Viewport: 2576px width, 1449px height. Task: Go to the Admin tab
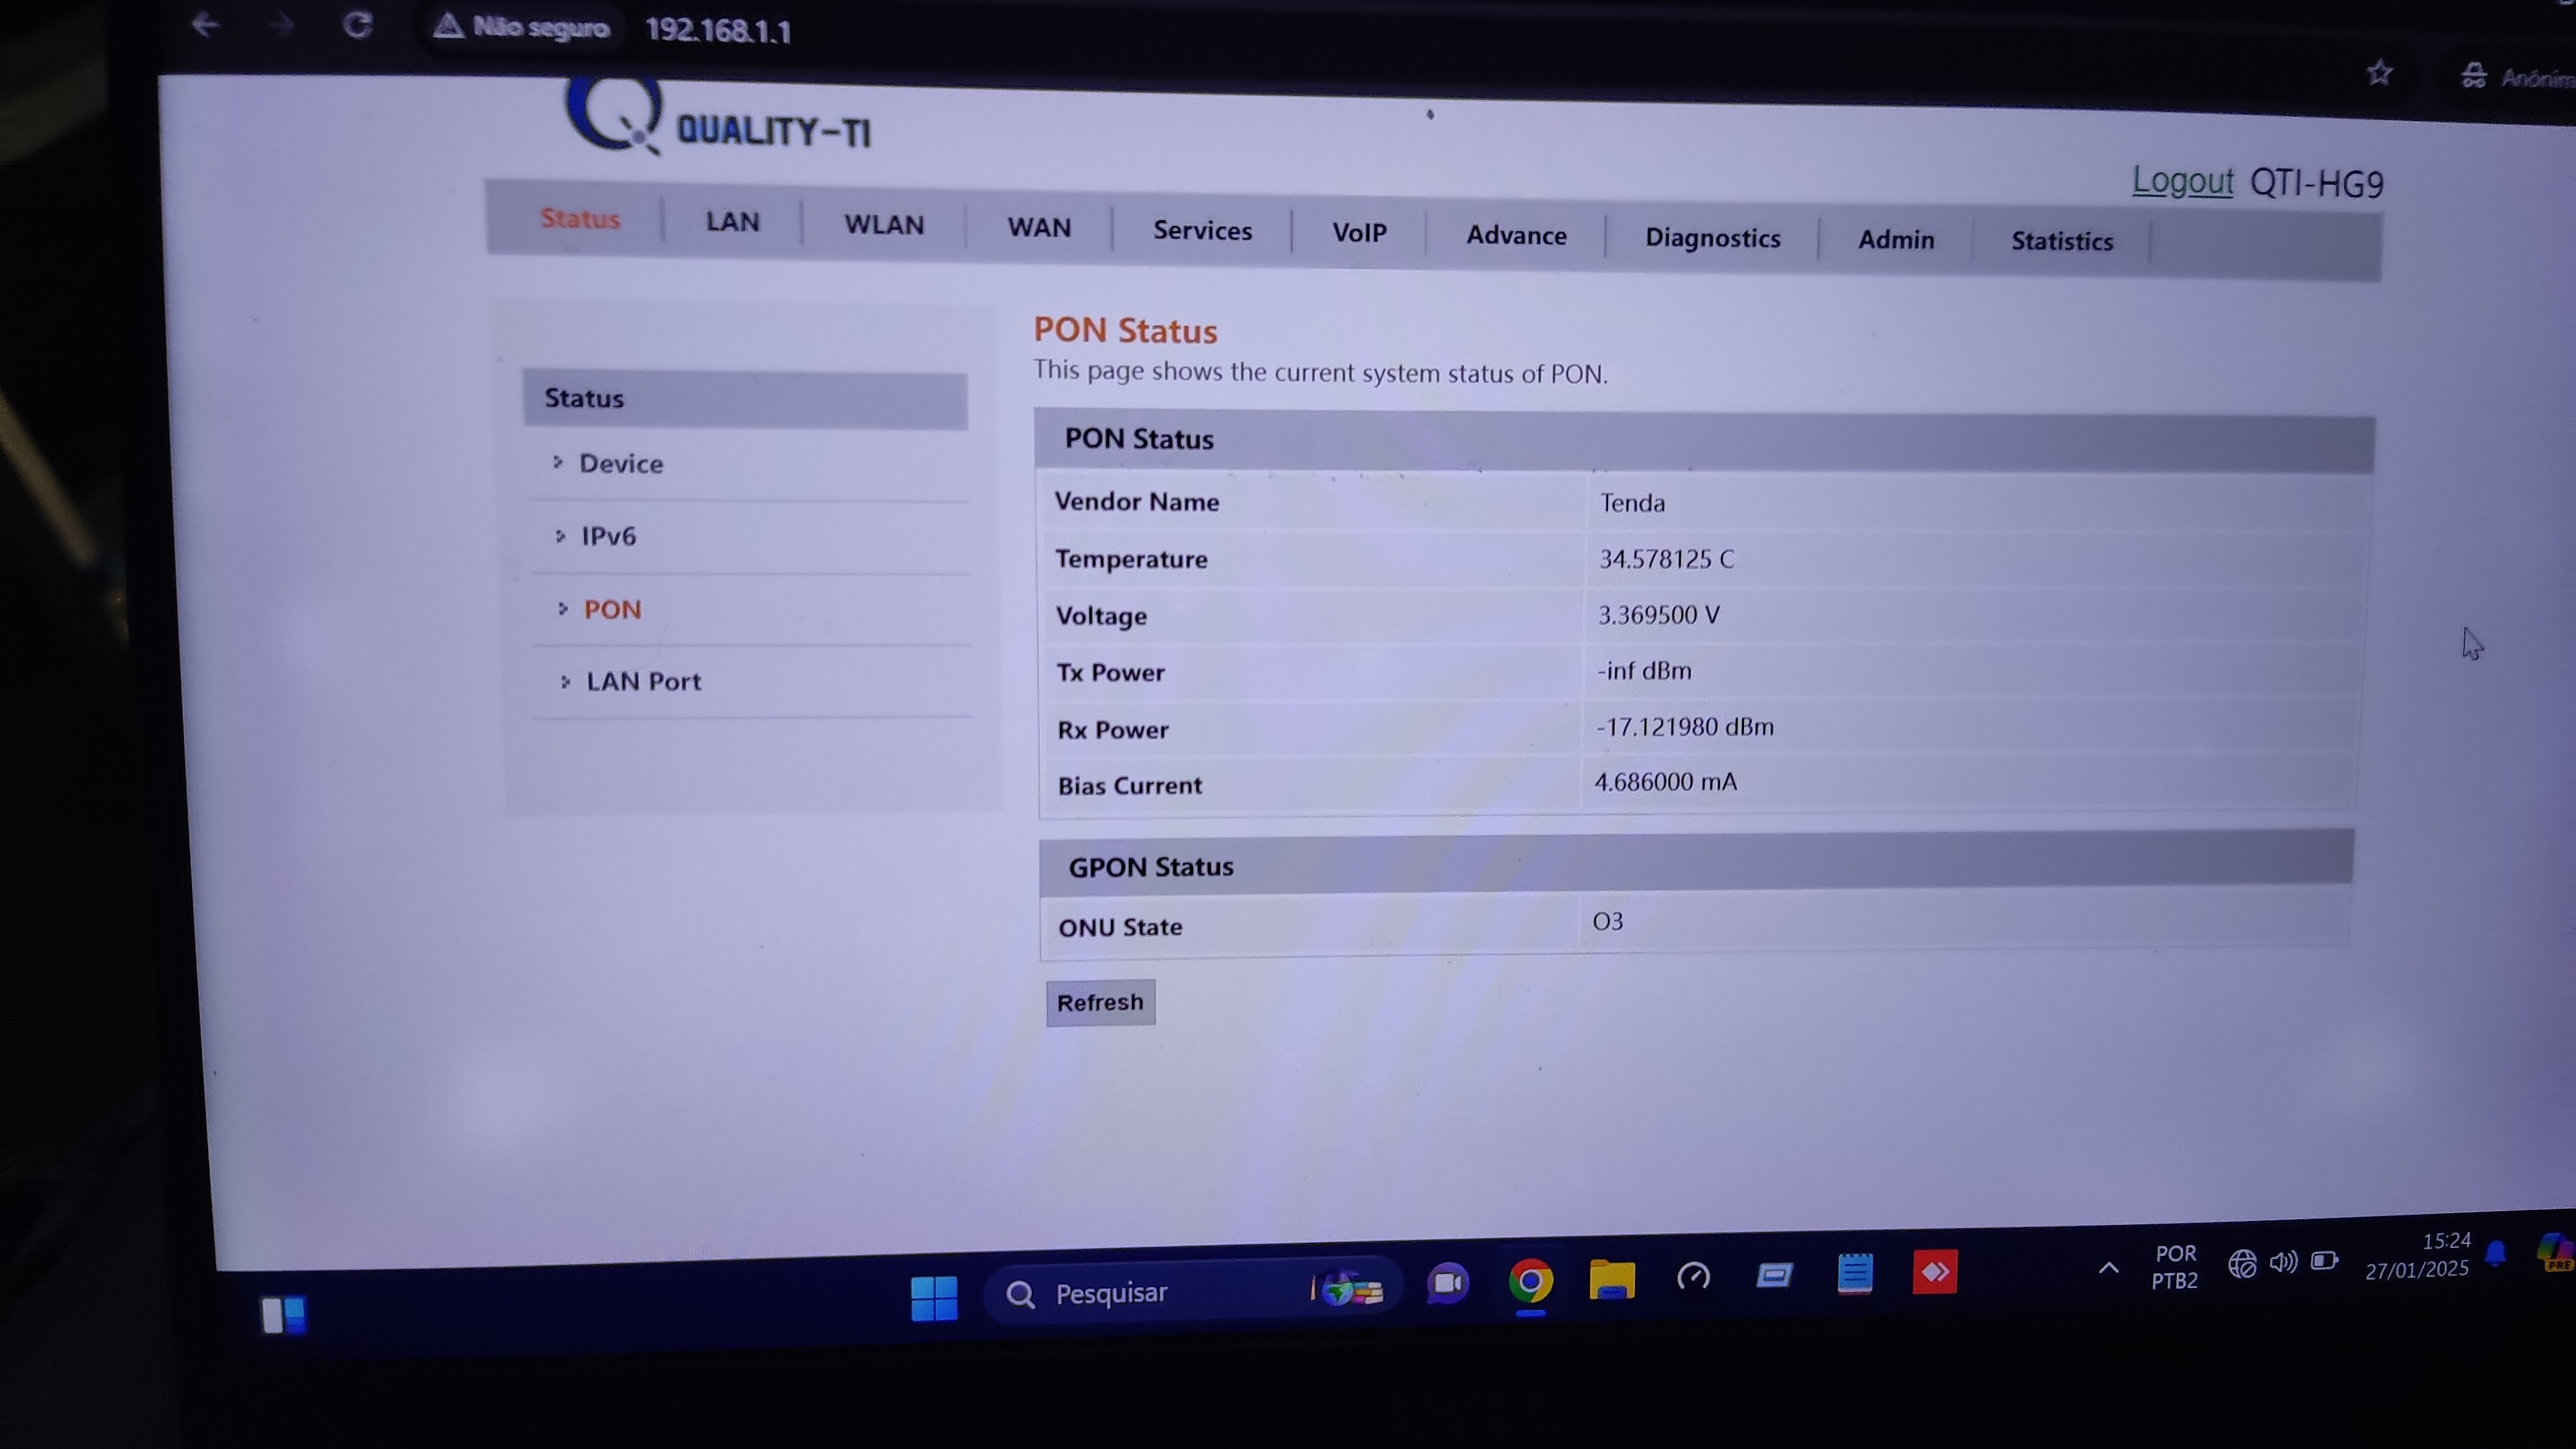coord(1895,240)
